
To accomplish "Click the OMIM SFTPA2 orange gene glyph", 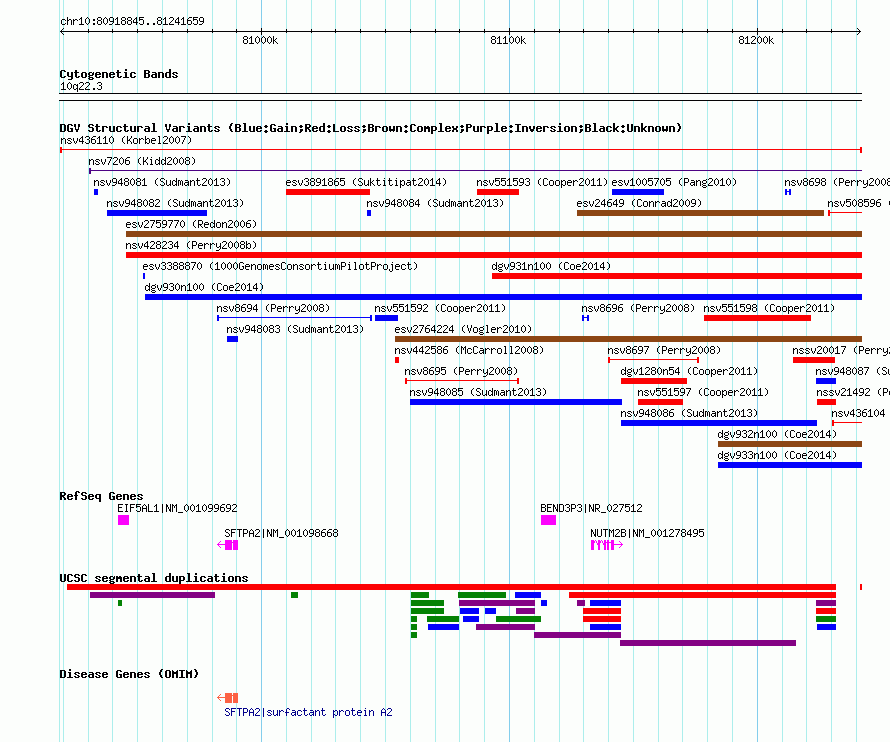I will click(228, 698).
